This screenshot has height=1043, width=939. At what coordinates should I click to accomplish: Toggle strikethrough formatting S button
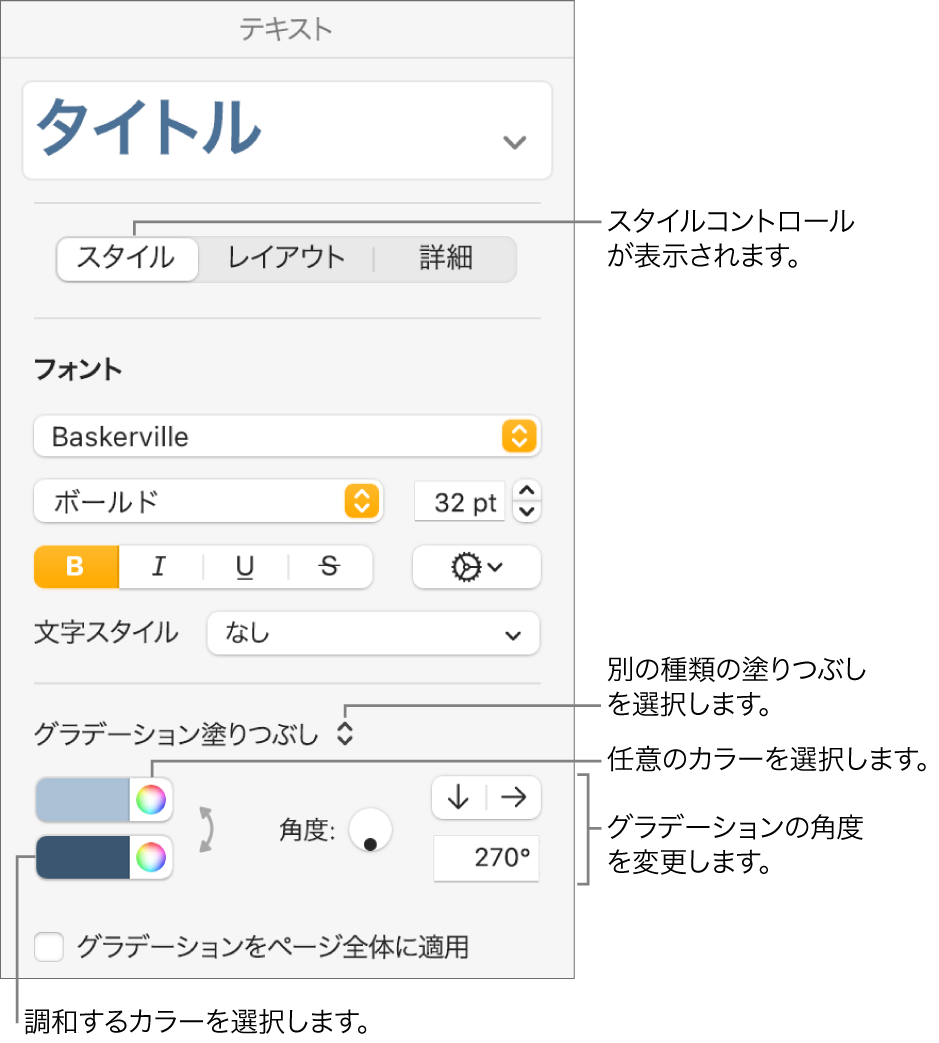pyautogui.click(x=330, y=567)
